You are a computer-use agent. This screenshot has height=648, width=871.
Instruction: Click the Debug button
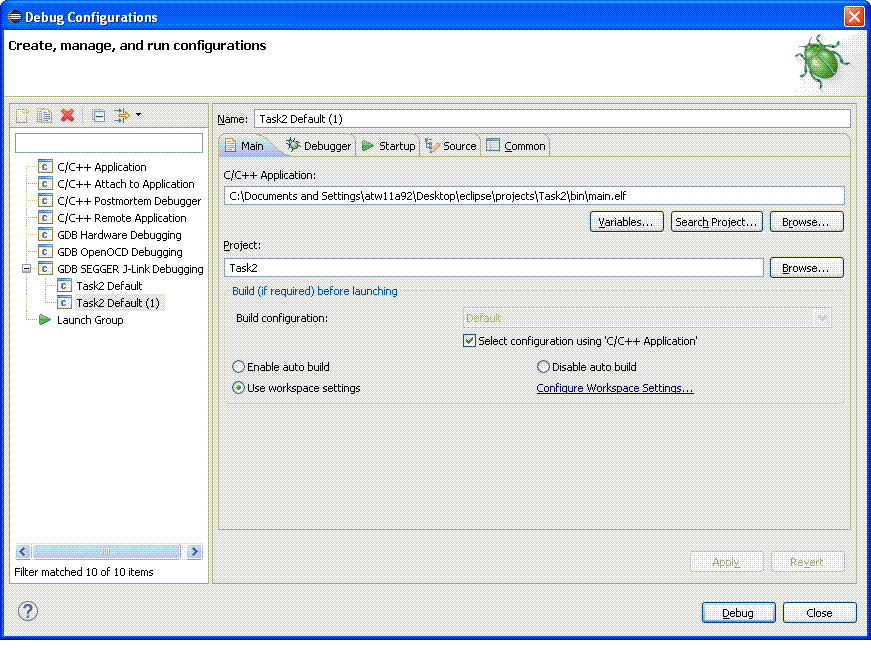(738, 612)
